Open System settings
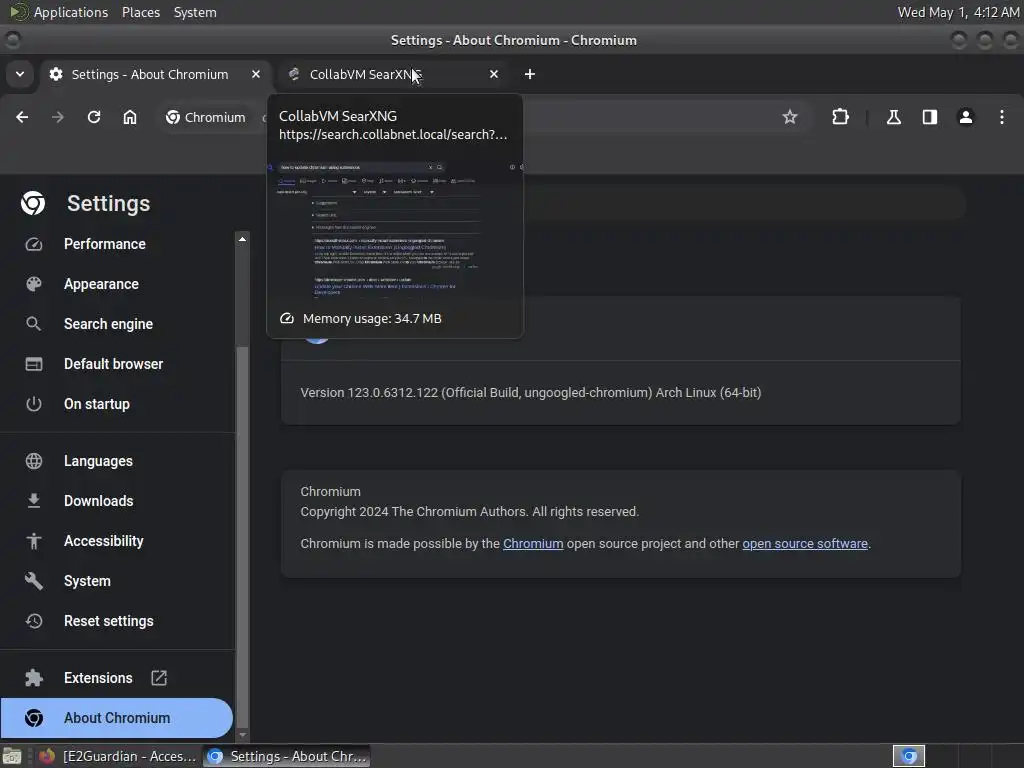1024x768 pixels. point(87,581)
